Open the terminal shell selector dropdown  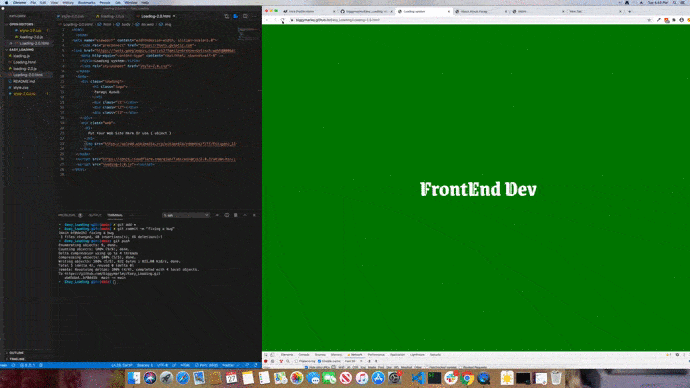[186, 215]
